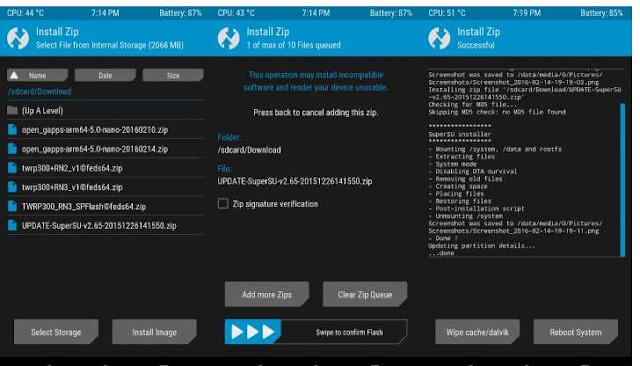
Task: Sort file list by Date
Action: point(105,75)
